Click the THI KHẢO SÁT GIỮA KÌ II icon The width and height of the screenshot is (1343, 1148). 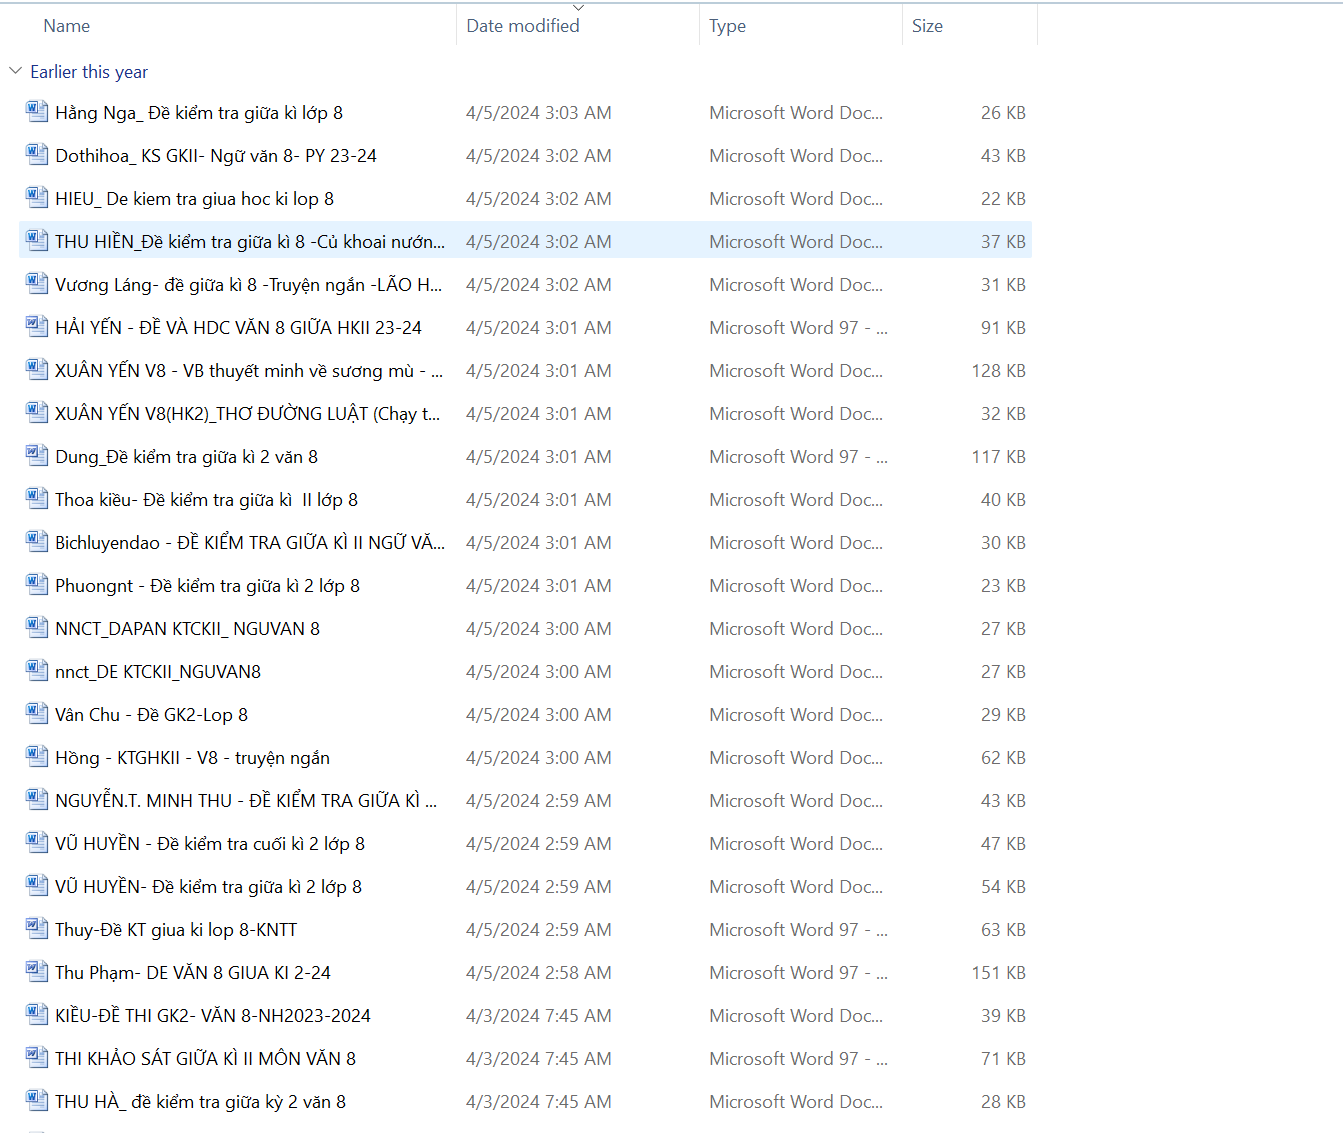pyautogui.click(x=37, y=1057)
